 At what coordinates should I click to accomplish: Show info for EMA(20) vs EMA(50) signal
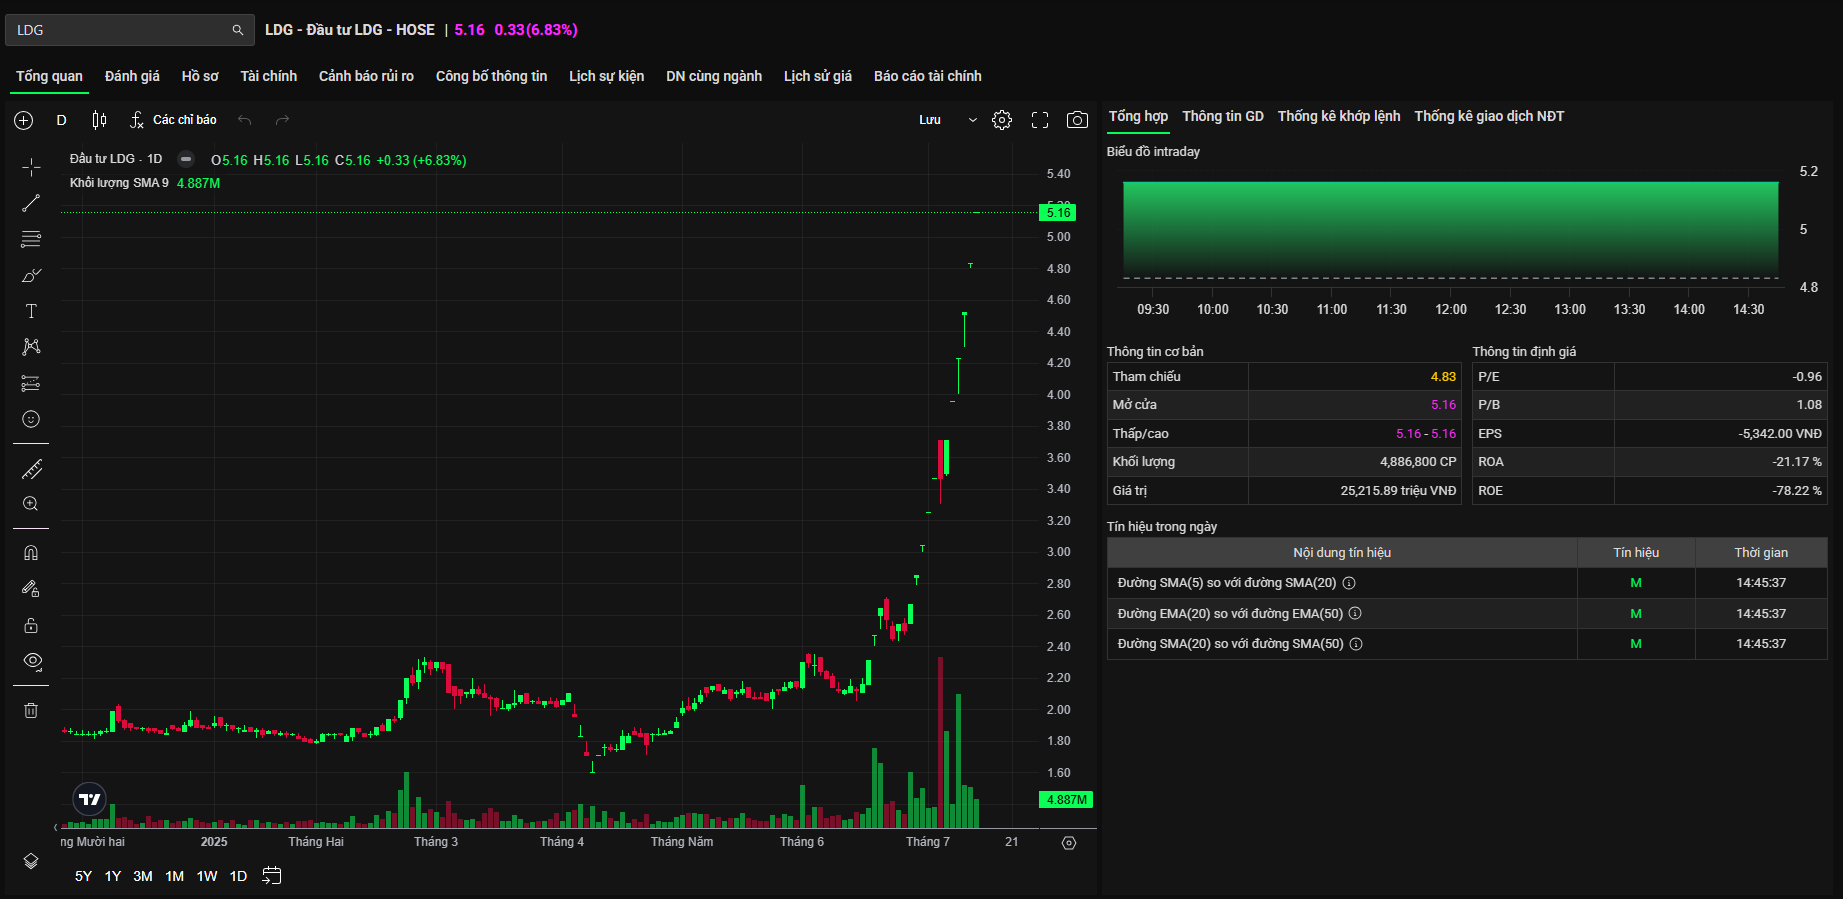[x=1355, y=613]
